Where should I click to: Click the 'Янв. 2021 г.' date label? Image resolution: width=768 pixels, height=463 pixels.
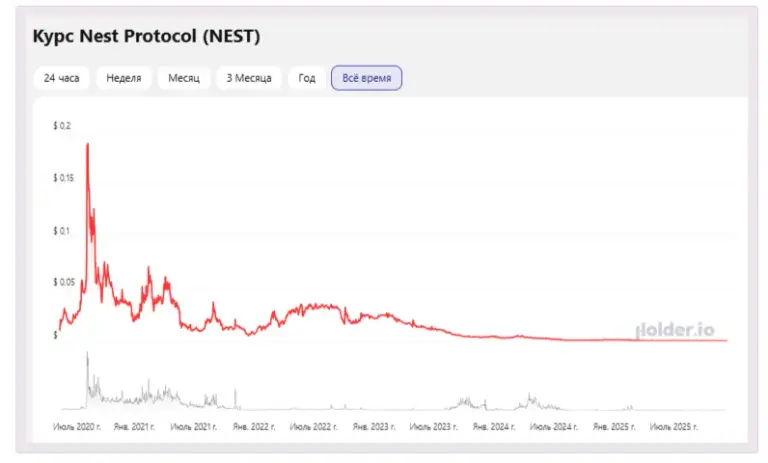pos(134,427)
